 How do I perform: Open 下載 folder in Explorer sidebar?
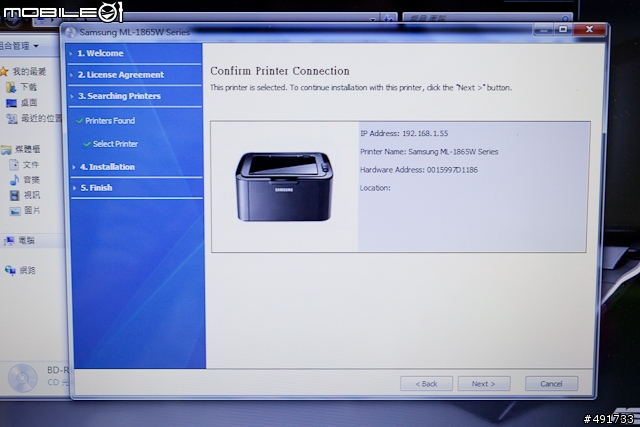(29, 87)
